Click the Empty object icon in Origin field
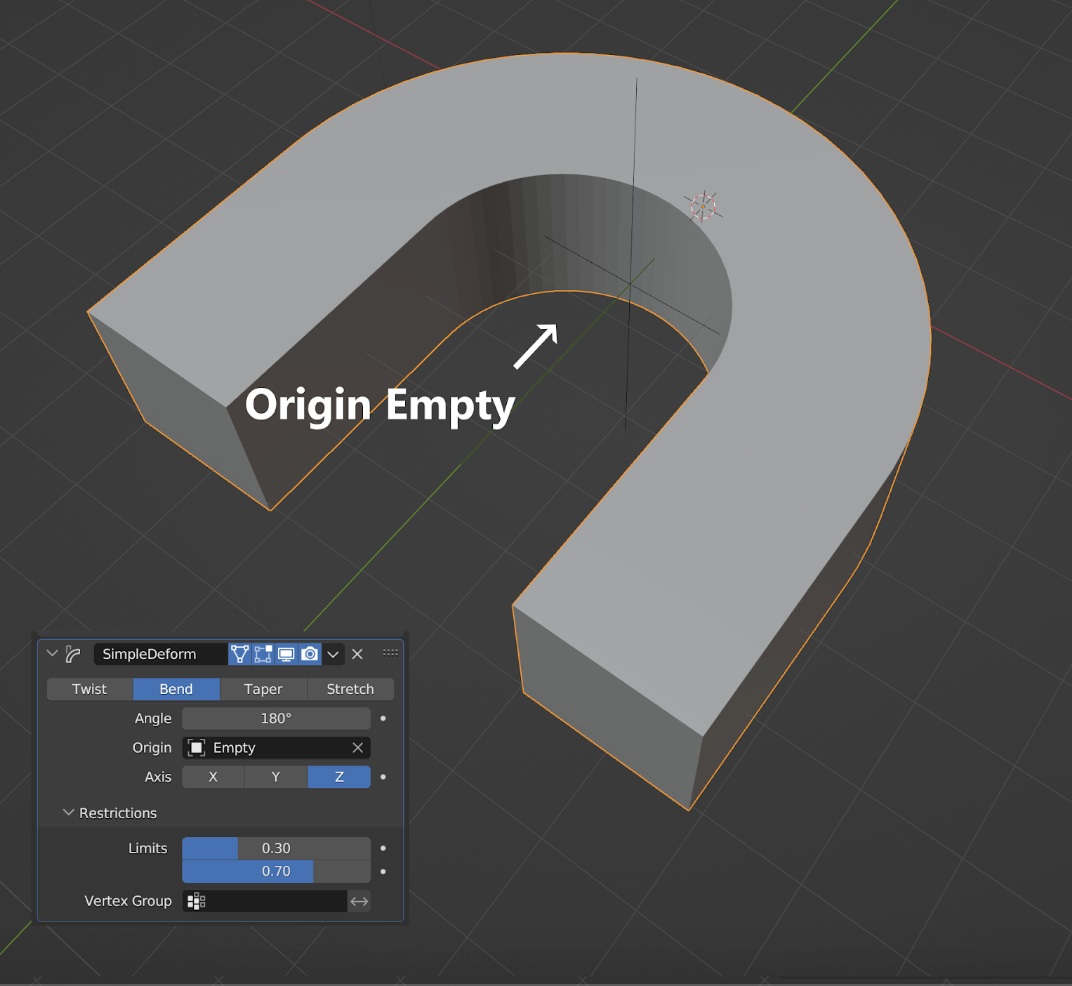The image size is (1072, 986). pyautogui.click(x=196, y=748)
